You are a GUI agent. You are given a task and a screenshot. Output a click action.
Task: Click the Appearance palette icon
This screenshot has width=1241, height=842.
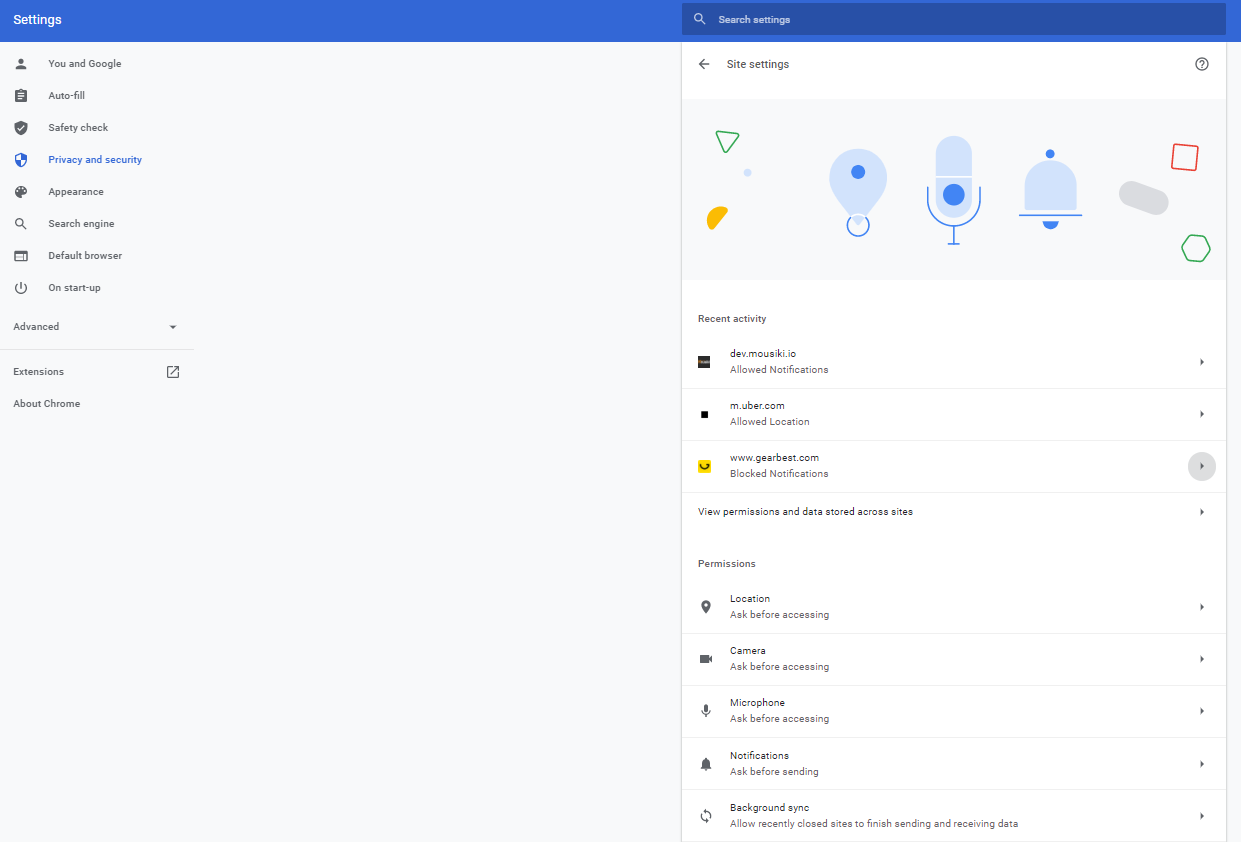[21, 192]
